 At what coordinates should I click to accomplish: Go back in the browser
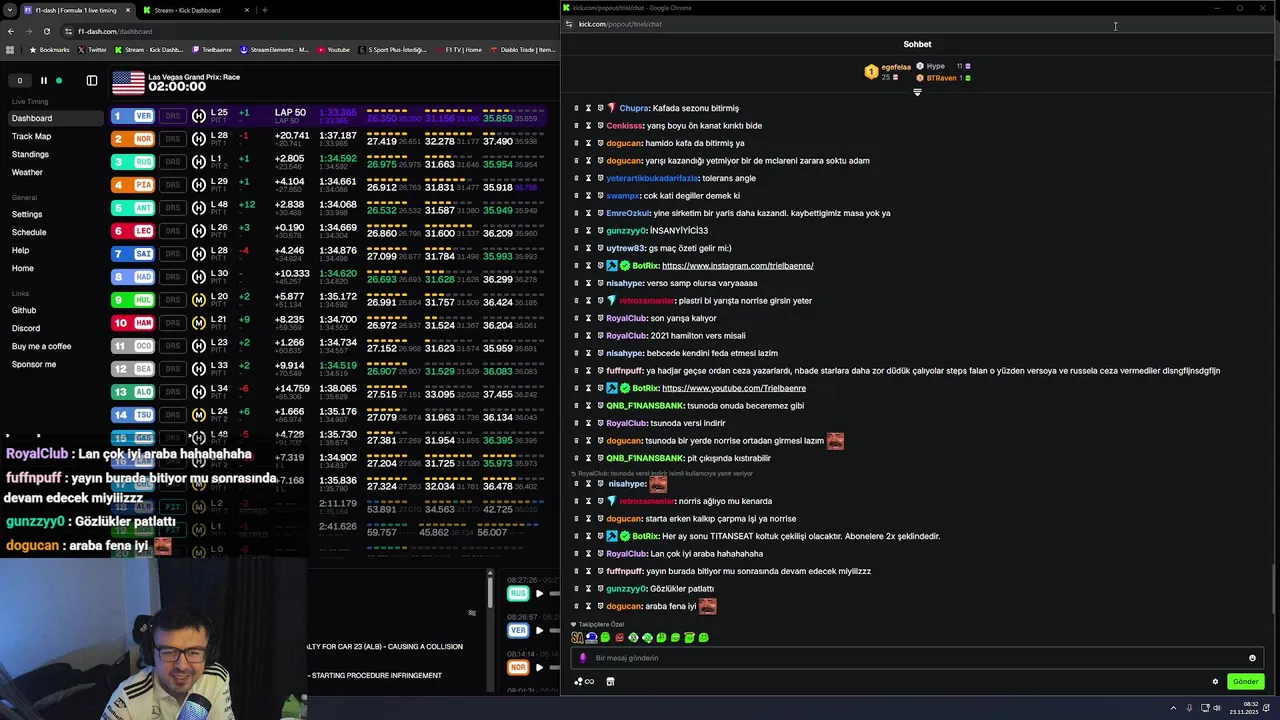(10, 31)
